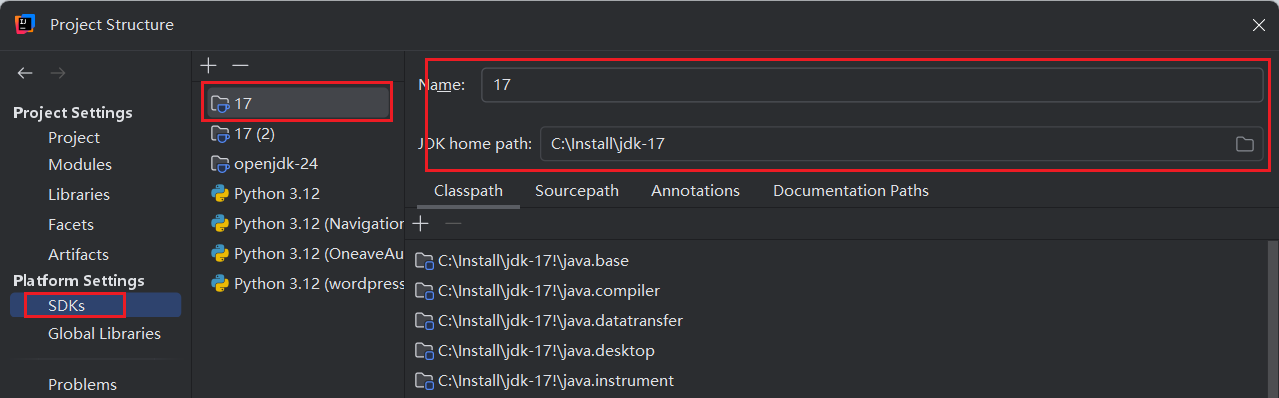Add classpath entry with plus icon
The image size is (1279, 398).
coord(421,223)
